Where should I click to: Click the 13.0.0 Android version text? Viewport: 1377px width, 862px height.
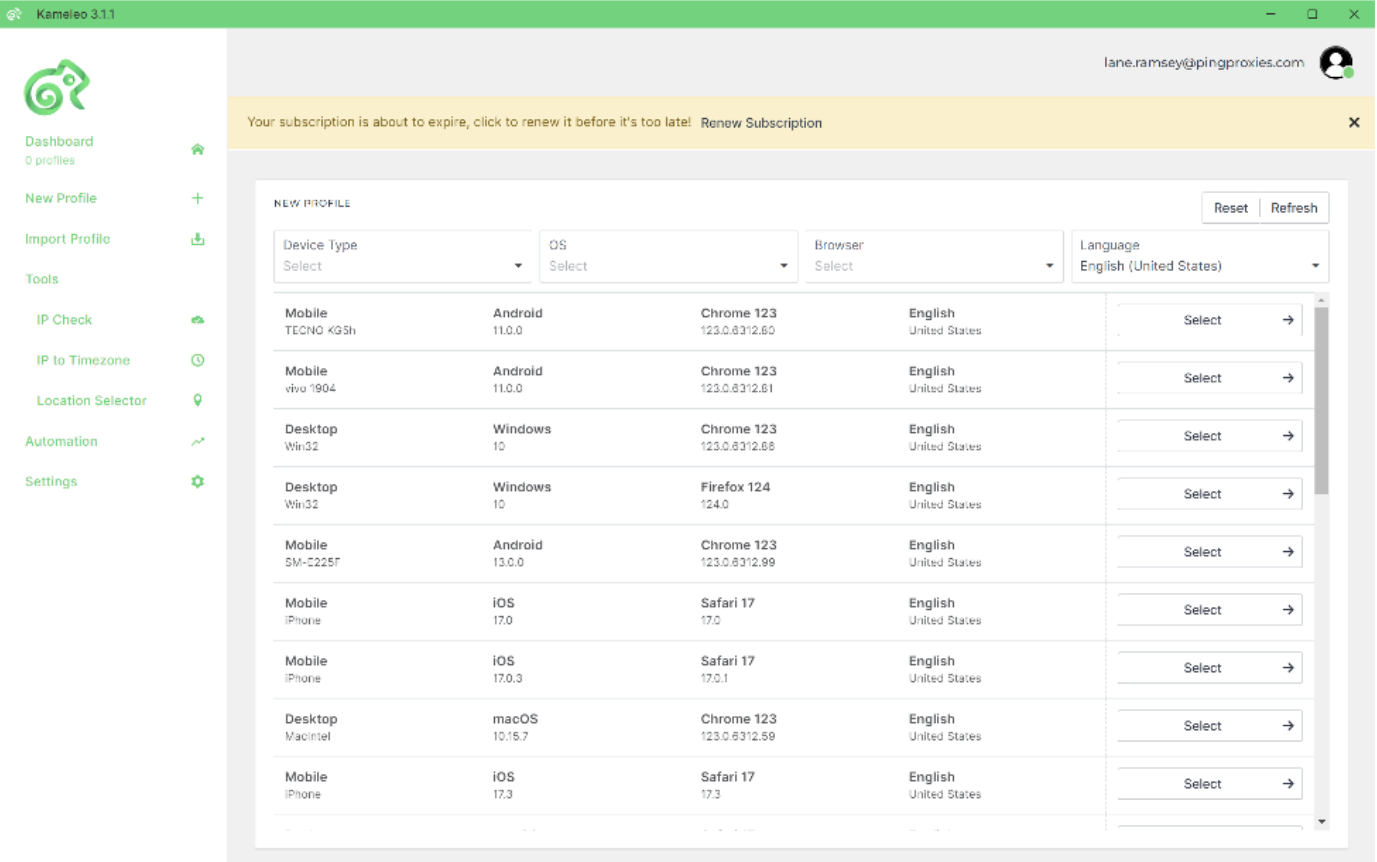coord(509,562)
